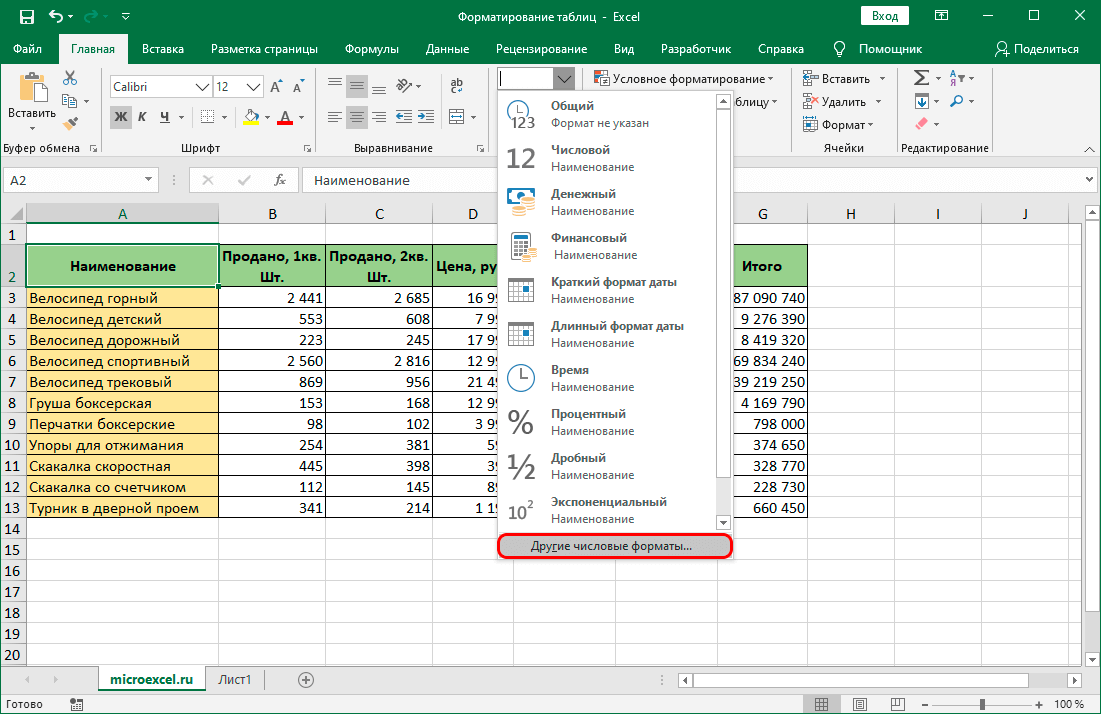1101x714 pixels.
Task: Increase font size with larger A icon
Action: (276, 86)
